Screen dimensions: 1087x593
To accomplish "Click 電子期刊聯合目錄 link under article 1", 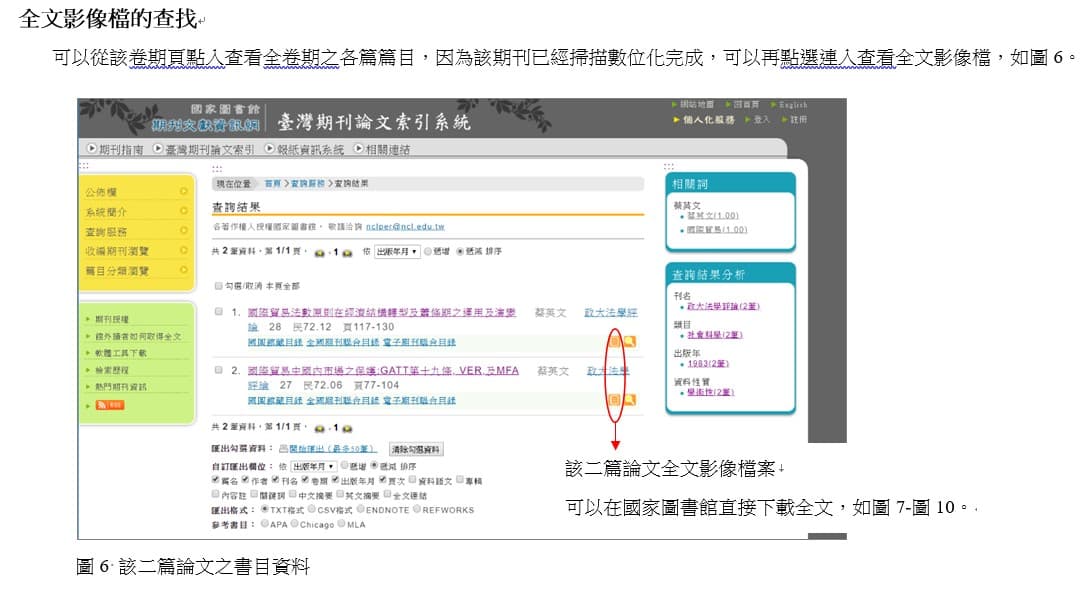I will (x=419, y=343).
